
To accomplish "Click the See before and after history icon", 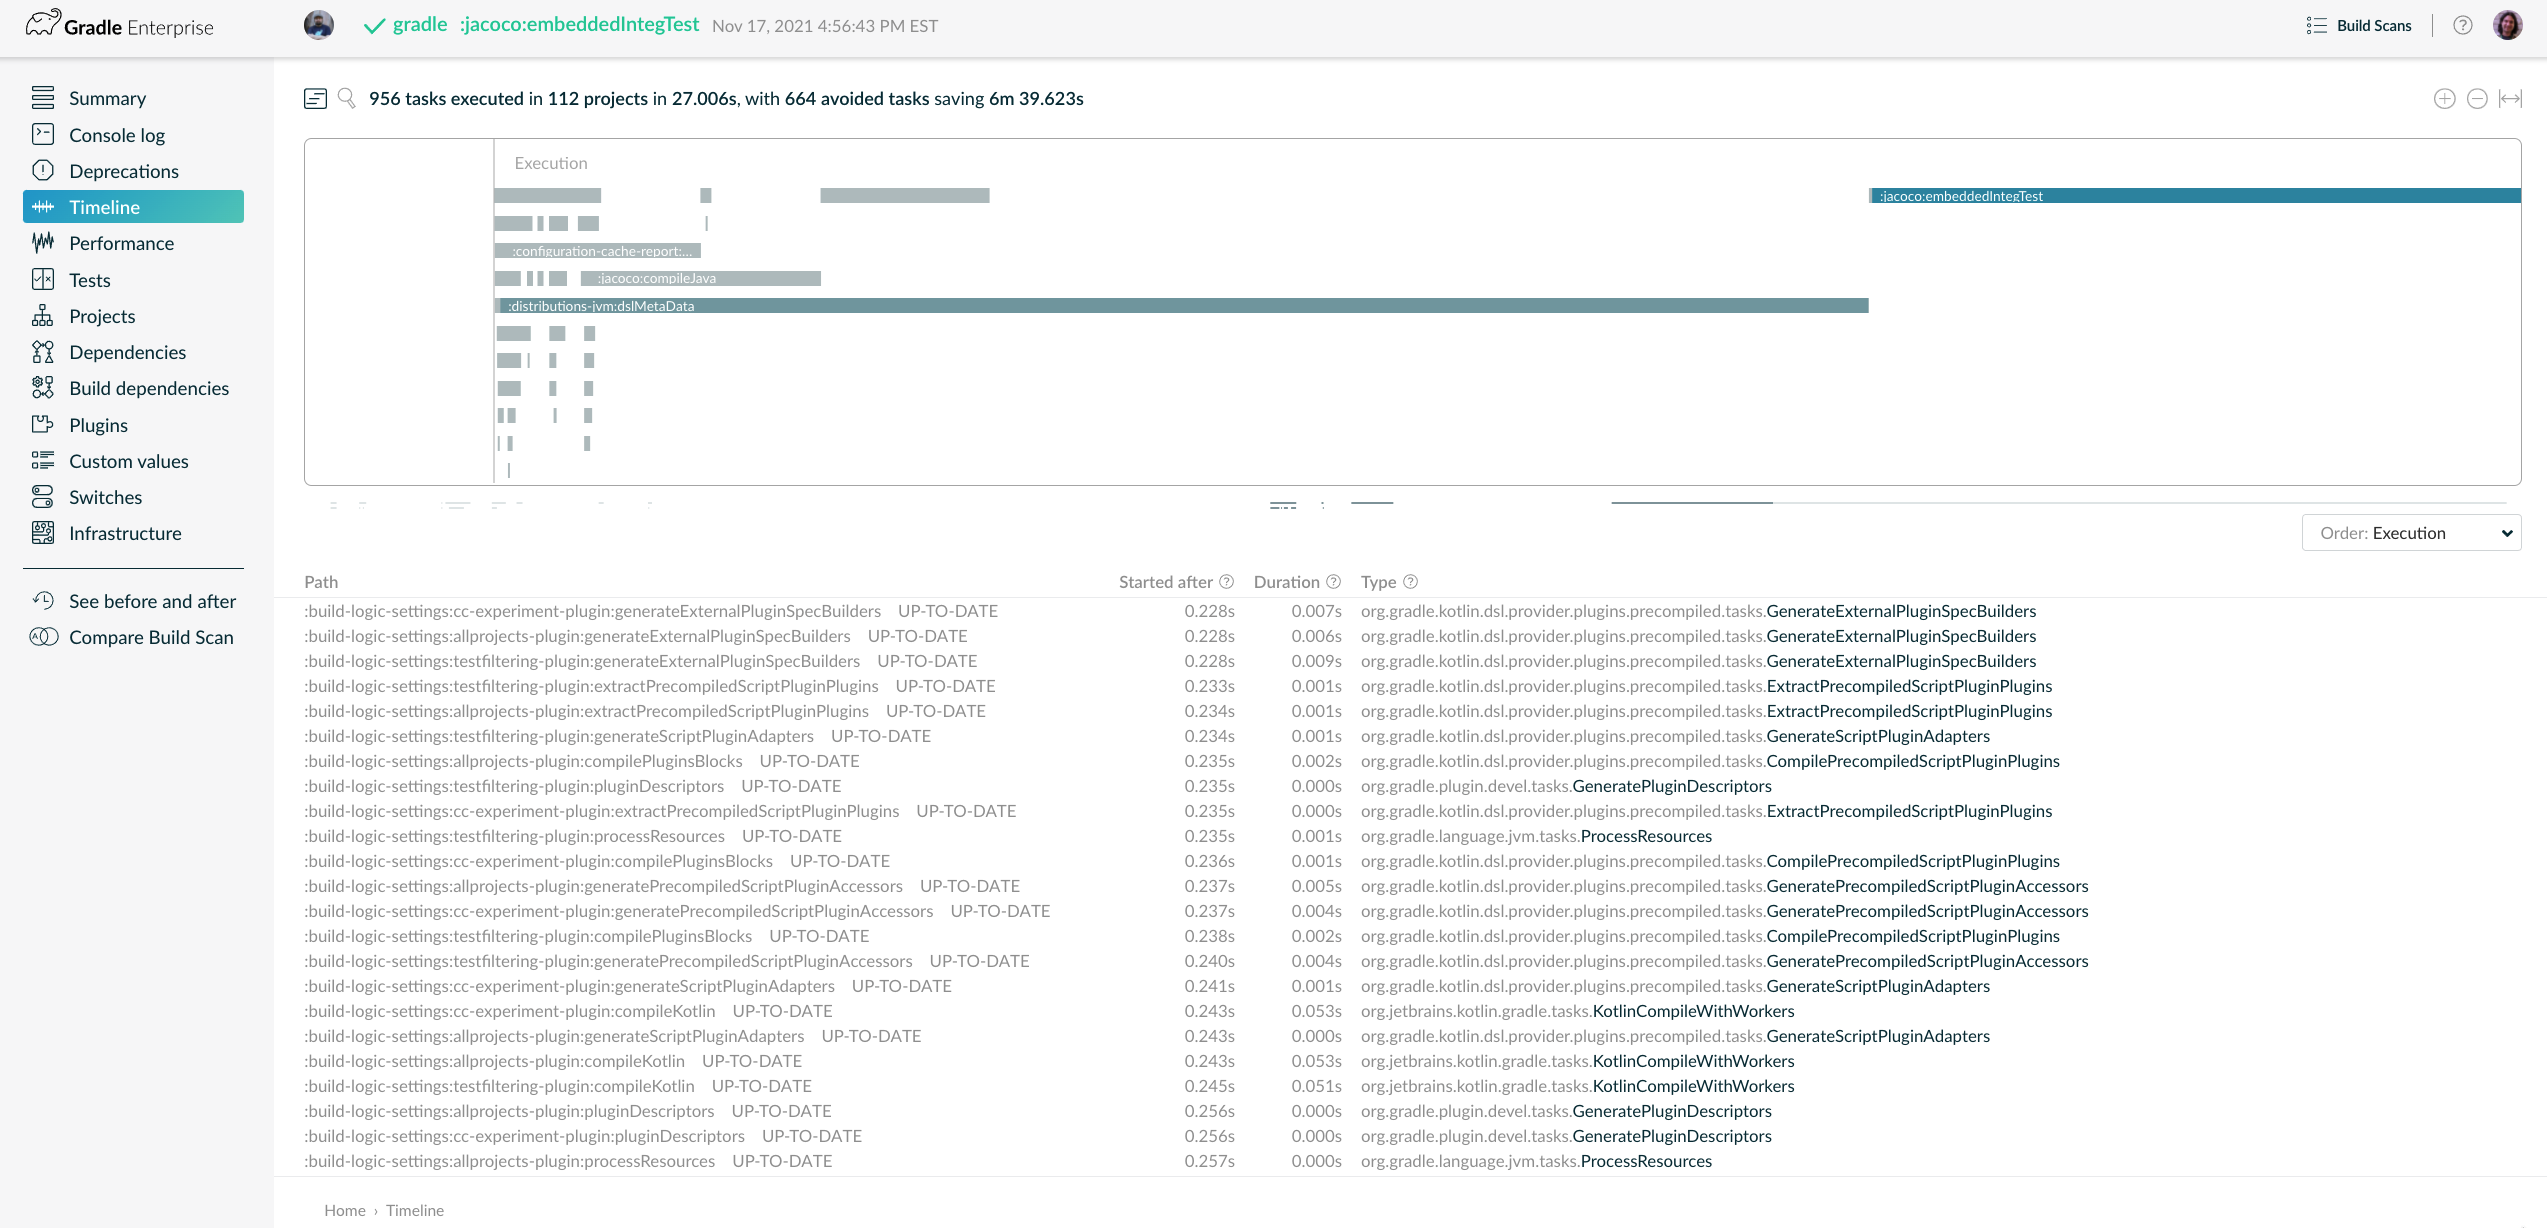I will [43, 600].
